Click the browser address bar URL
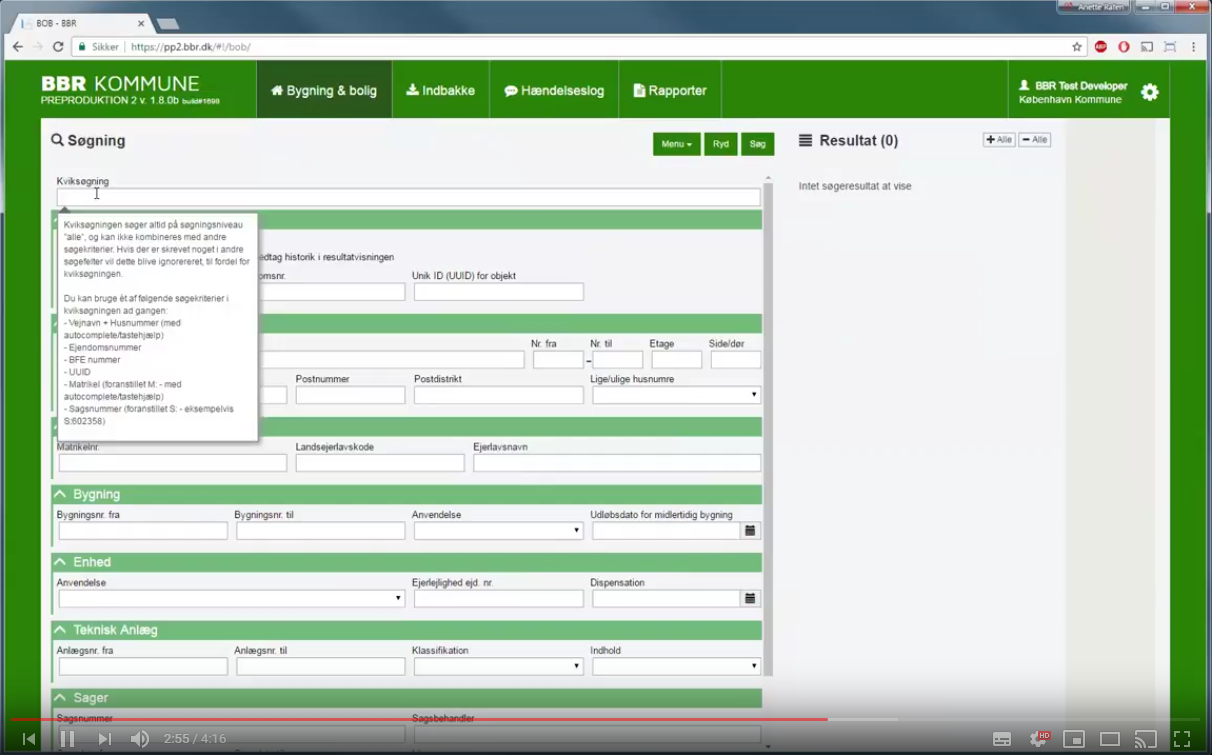1212x755 pixels. pyautogui.click(x=190, y=47)
